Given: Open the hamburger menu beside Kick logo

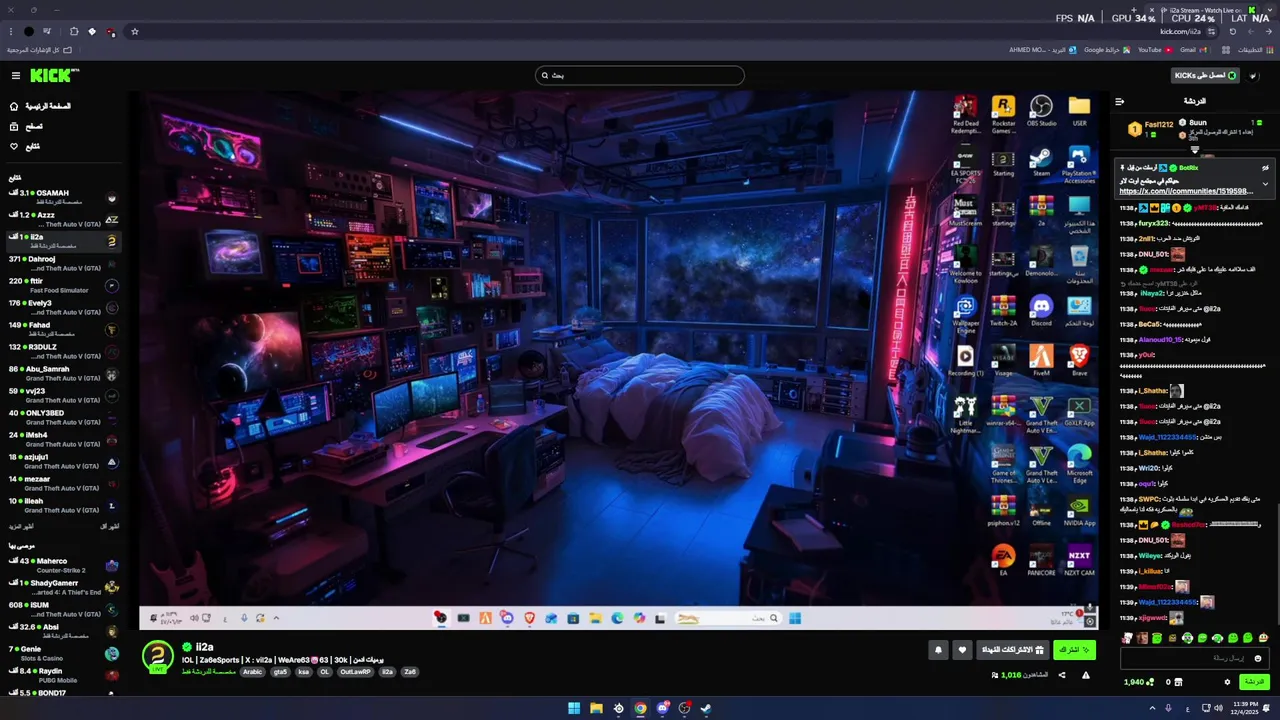Looking at the screenshot, I should click(x=15, y=76).
